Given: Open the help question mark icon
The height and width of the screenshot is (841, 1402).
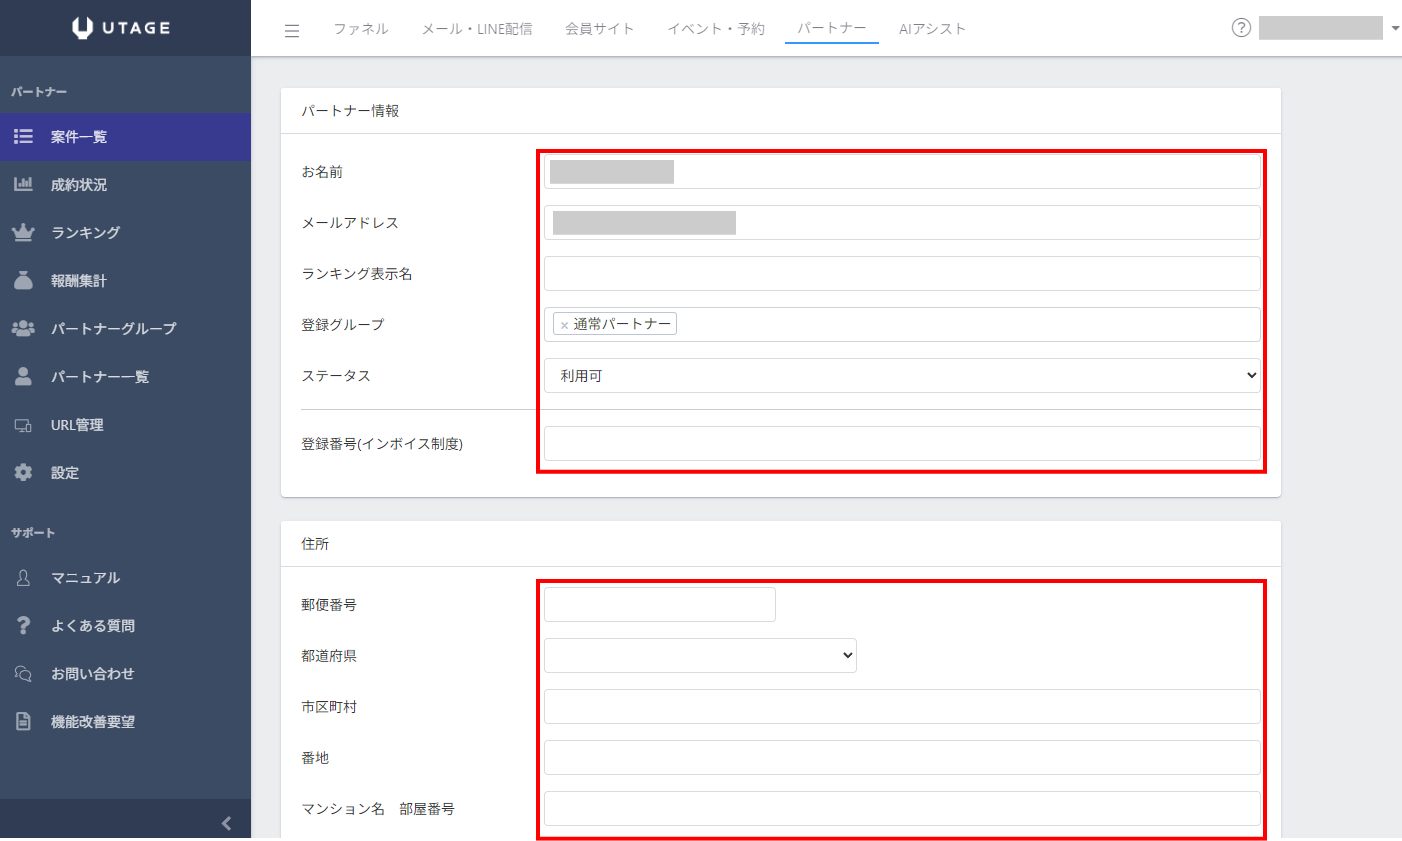Looking at the screenshot, I should tap(1241, 28).
